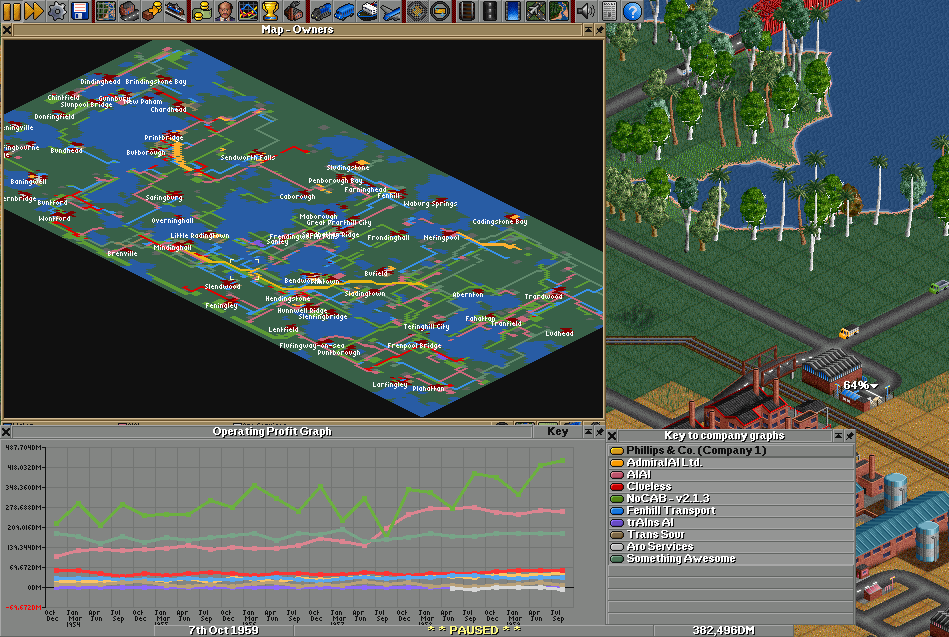This screenshot has width=949, height=637.
Task: Open waterways construction toolbar icon
Action: [x=512, y=11]
